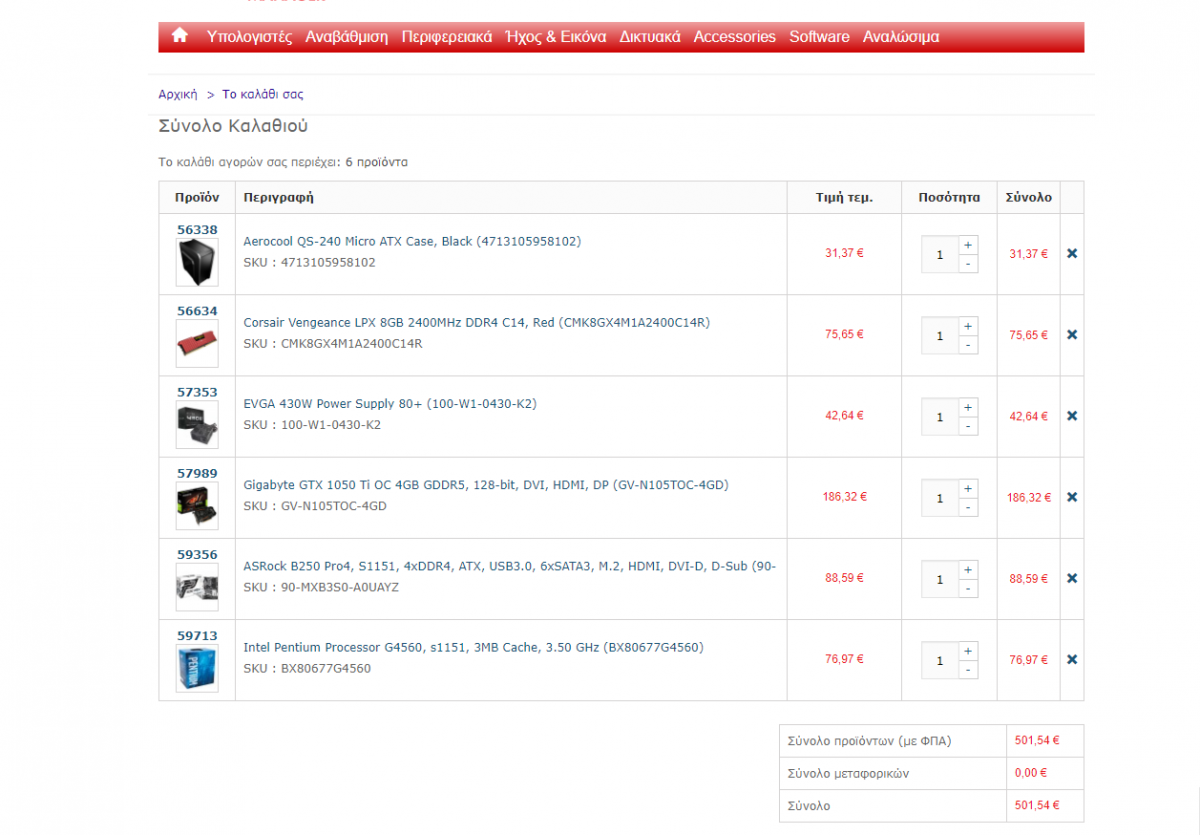Open EVGA 430W Power Supply 80+ link
Image resolution: width=1200 pixels, height=835 pixels.
pyautogui.click(x=390, y=403)
